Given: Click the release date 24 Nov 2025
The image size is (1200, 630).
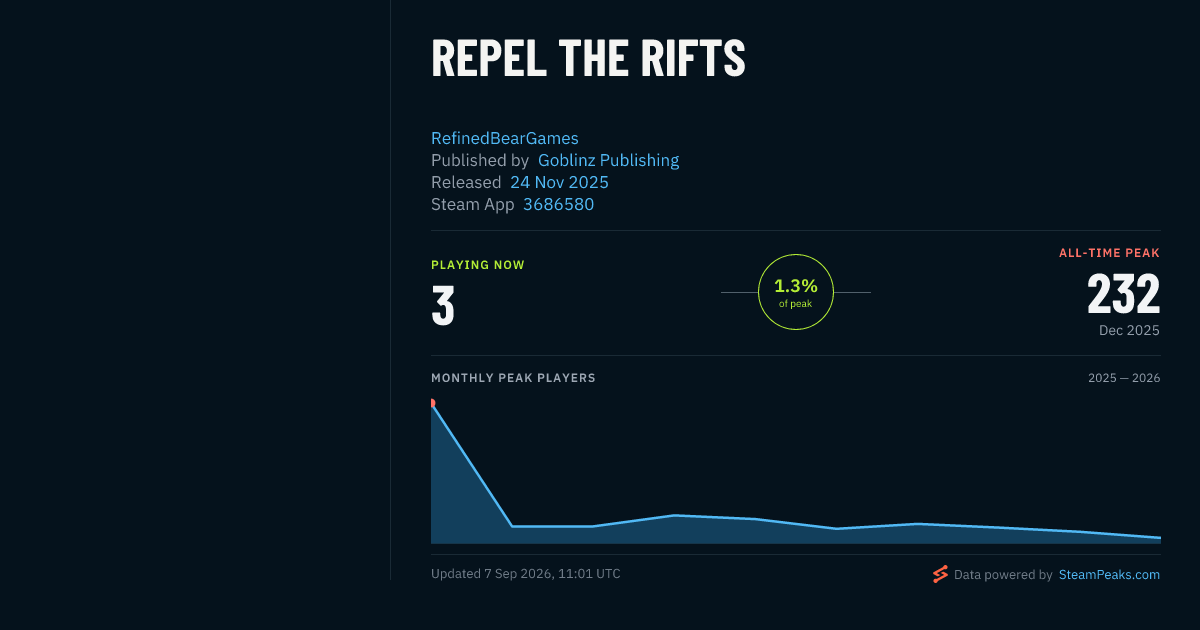Looking at the screenshot, I should [559, 182].
